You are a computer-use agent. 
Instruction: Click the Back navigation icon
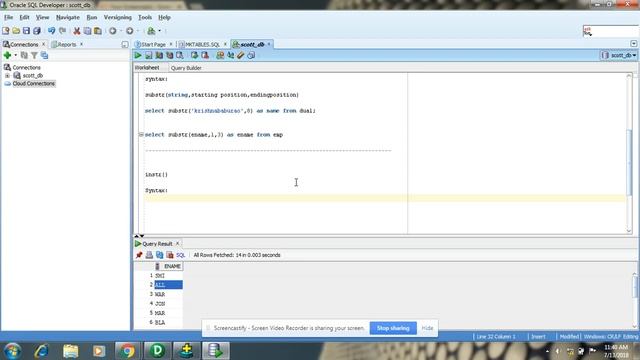[113, 31]
